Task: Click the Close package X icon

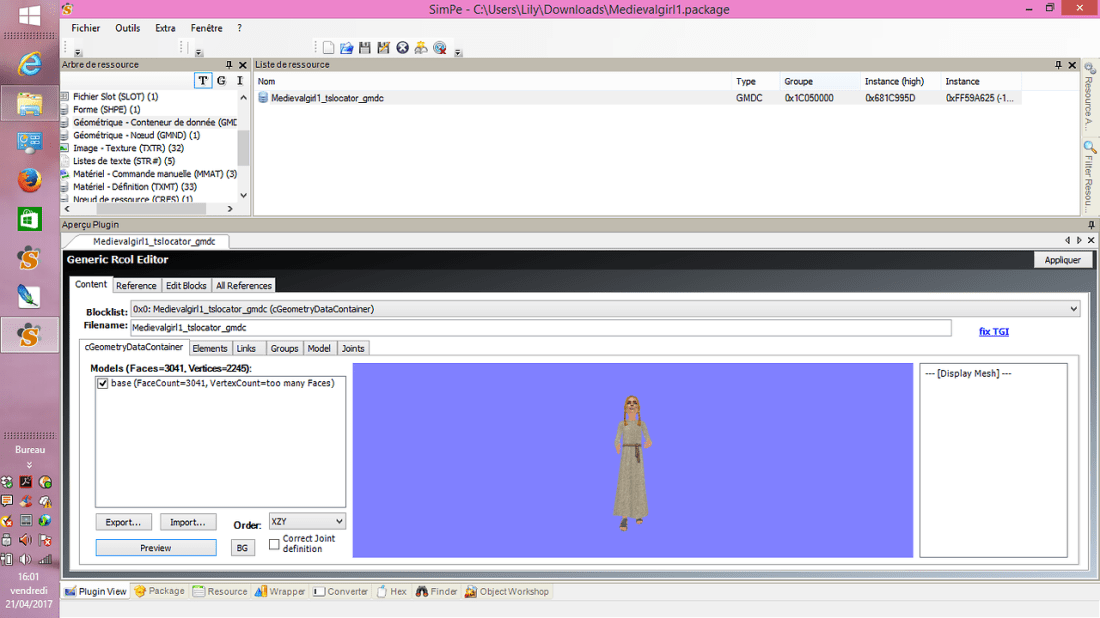Action: 402,48
